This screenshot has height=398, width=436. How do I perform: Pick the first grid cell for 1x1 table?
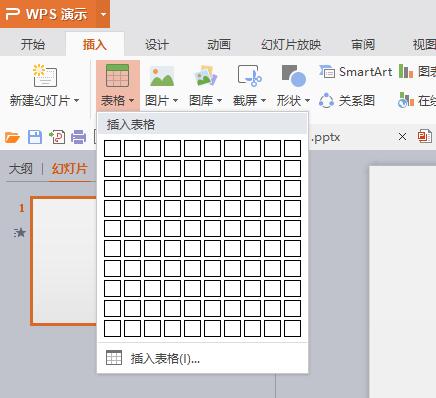pos(112,148)
